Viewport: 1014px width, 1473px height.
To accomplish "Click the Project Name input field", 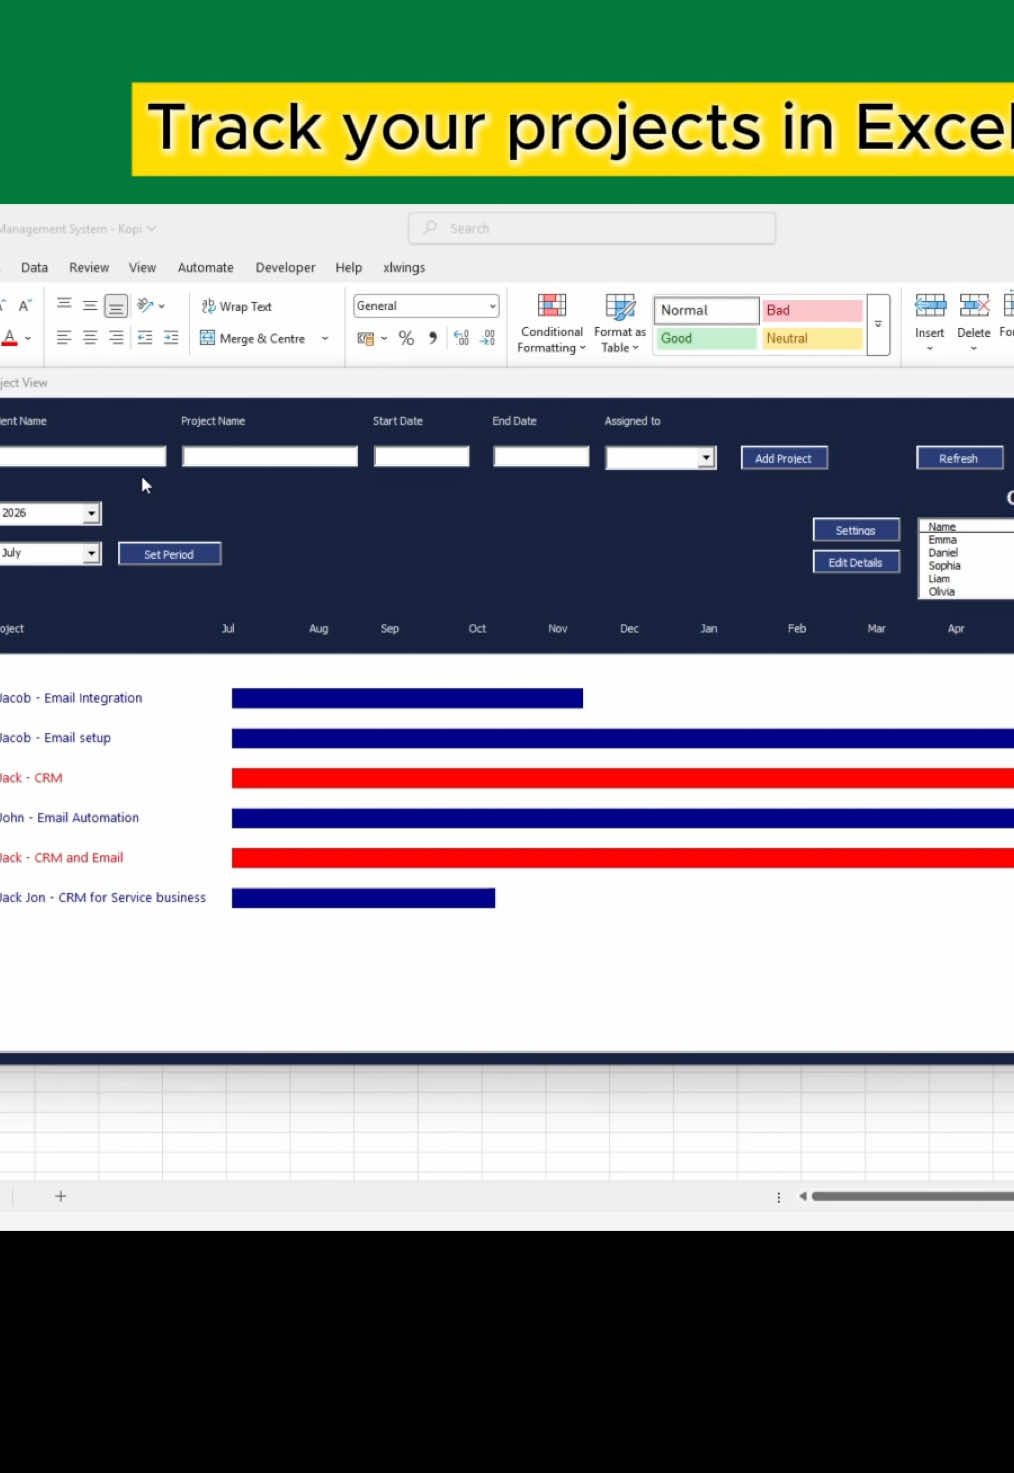I will 270,457.
